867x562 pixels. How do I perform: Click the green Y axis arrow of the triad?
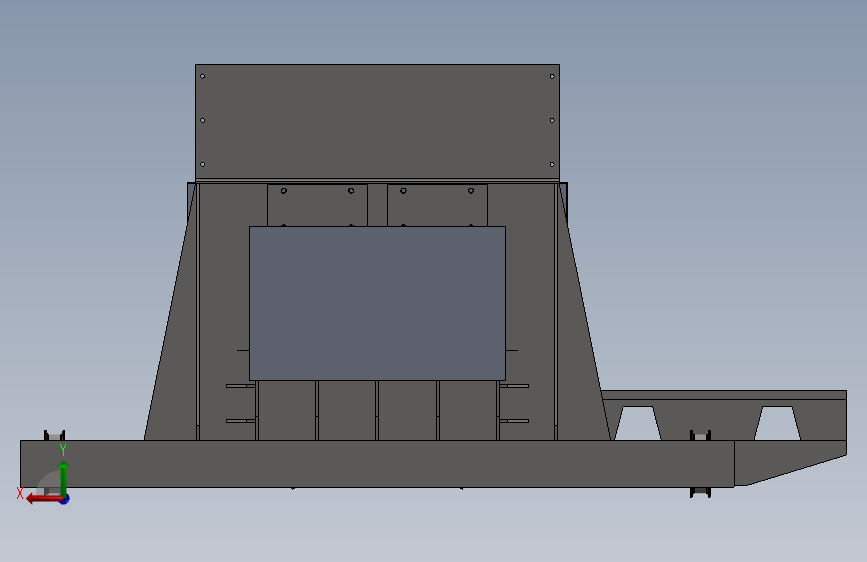tap(64, 477)
